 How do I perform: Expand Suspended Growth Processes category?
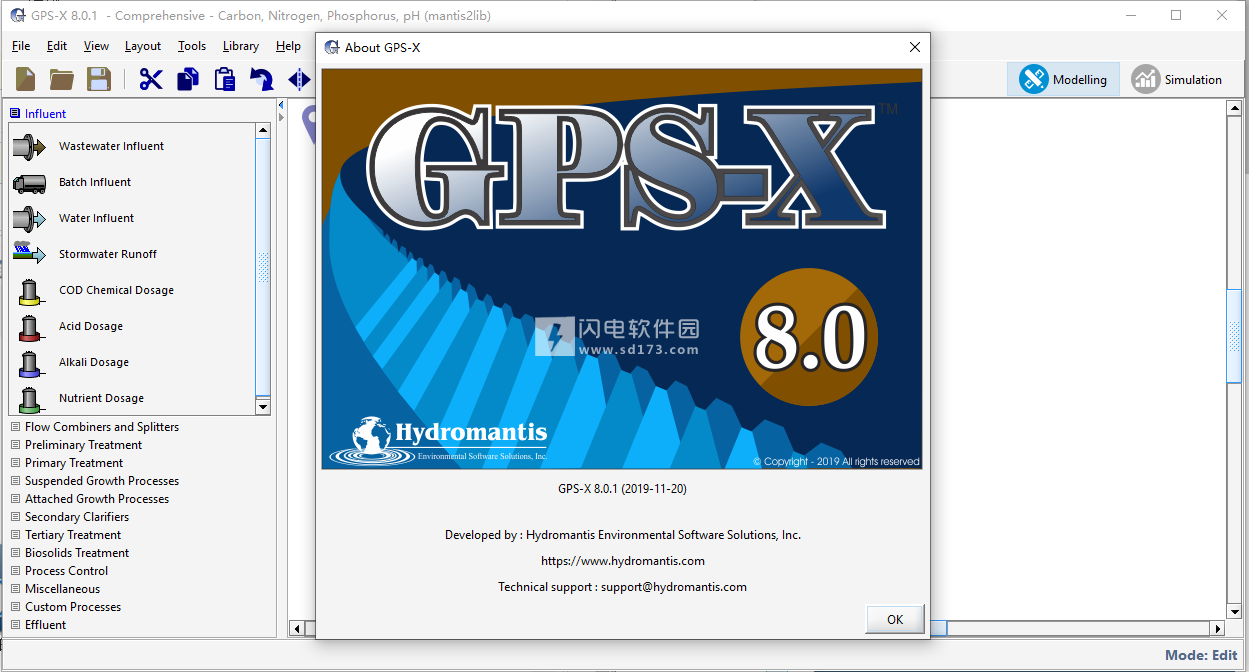pos(15,481)
